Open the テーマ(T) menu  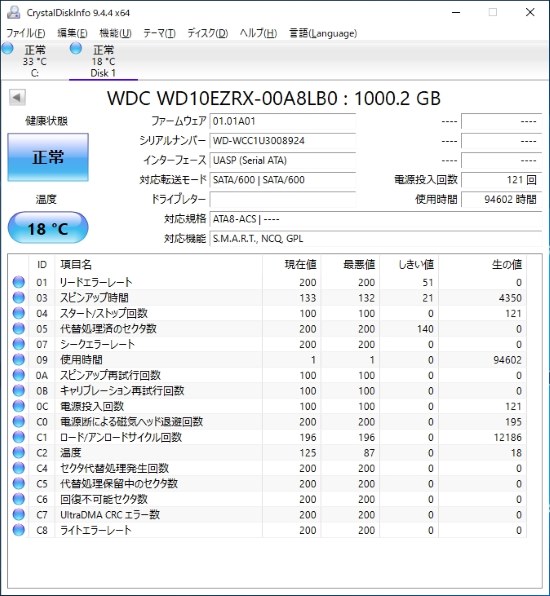click(159, 33)
